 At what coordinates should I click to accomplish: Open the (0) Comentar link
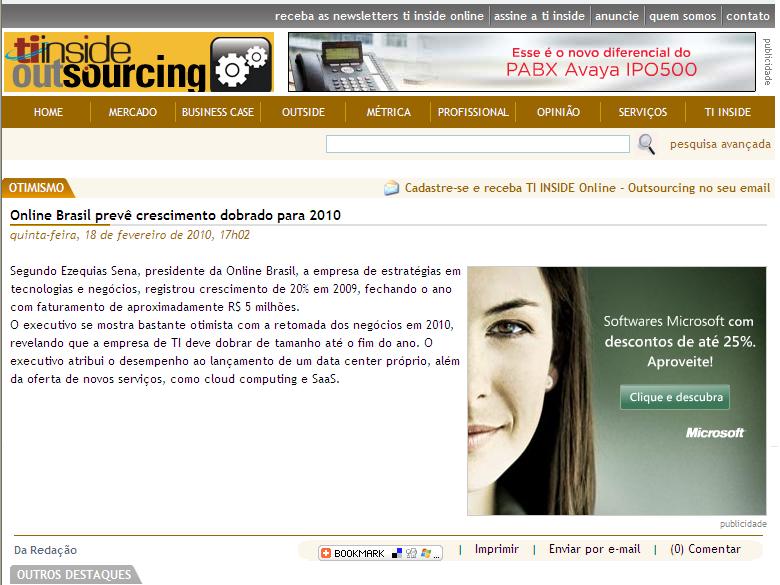[705, 549]
